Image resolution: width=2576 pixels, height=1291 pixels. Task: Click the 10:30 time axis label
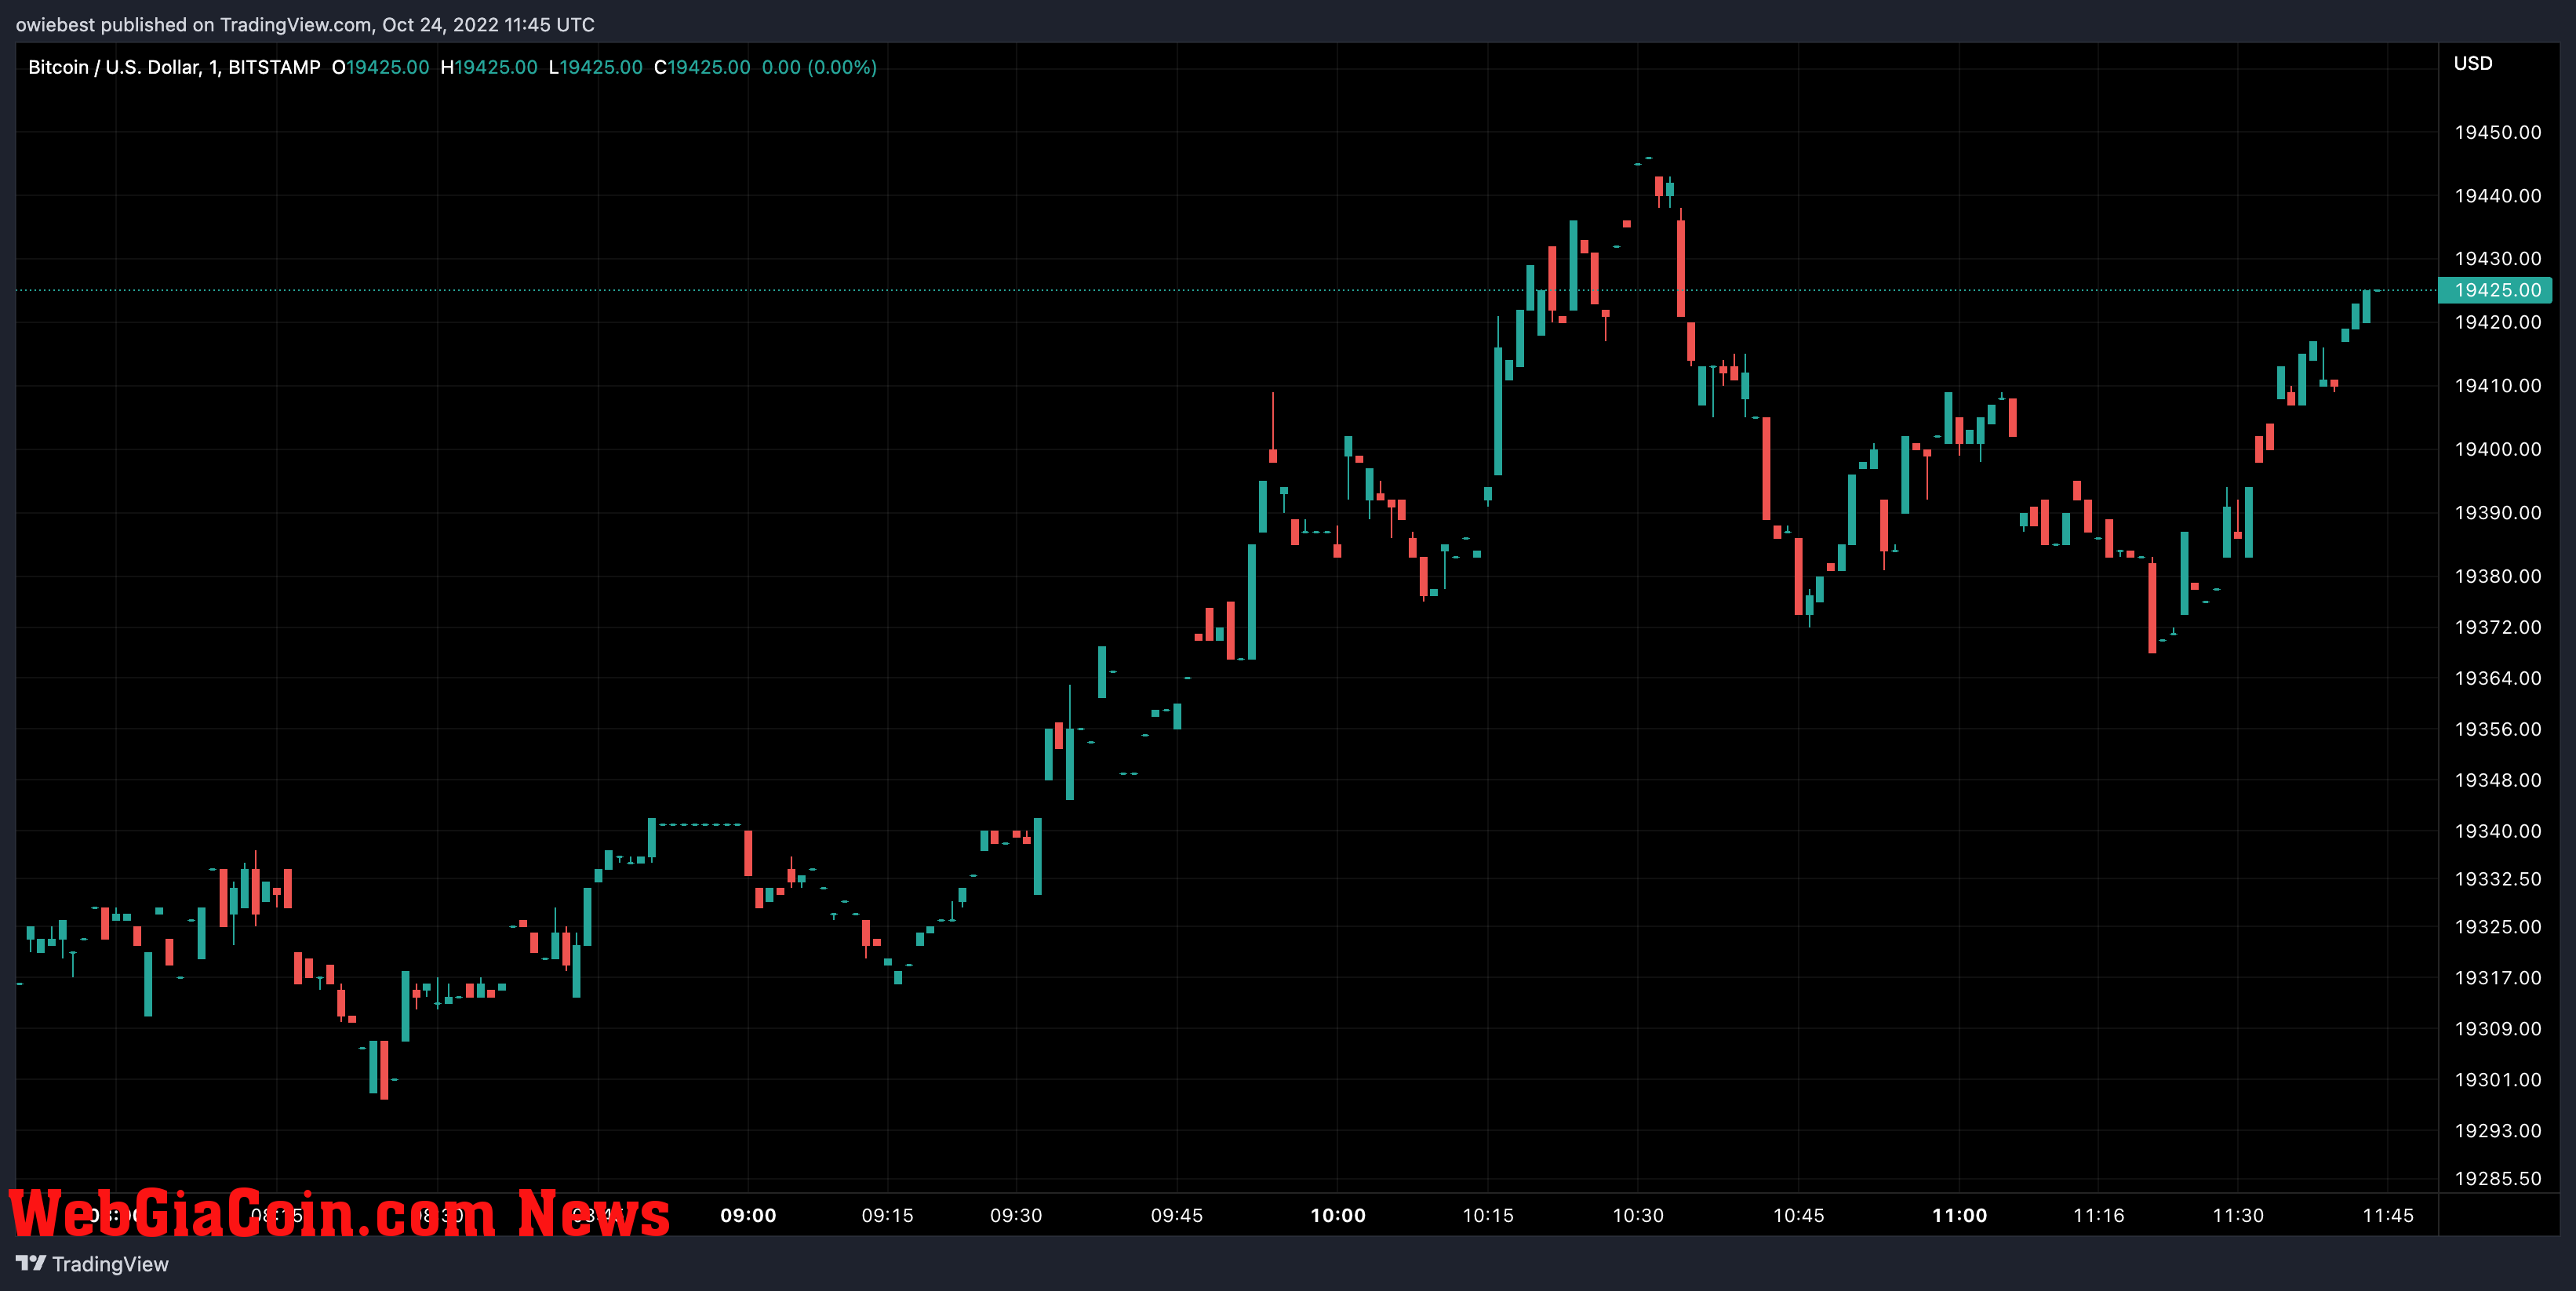pos(1638,1216)
